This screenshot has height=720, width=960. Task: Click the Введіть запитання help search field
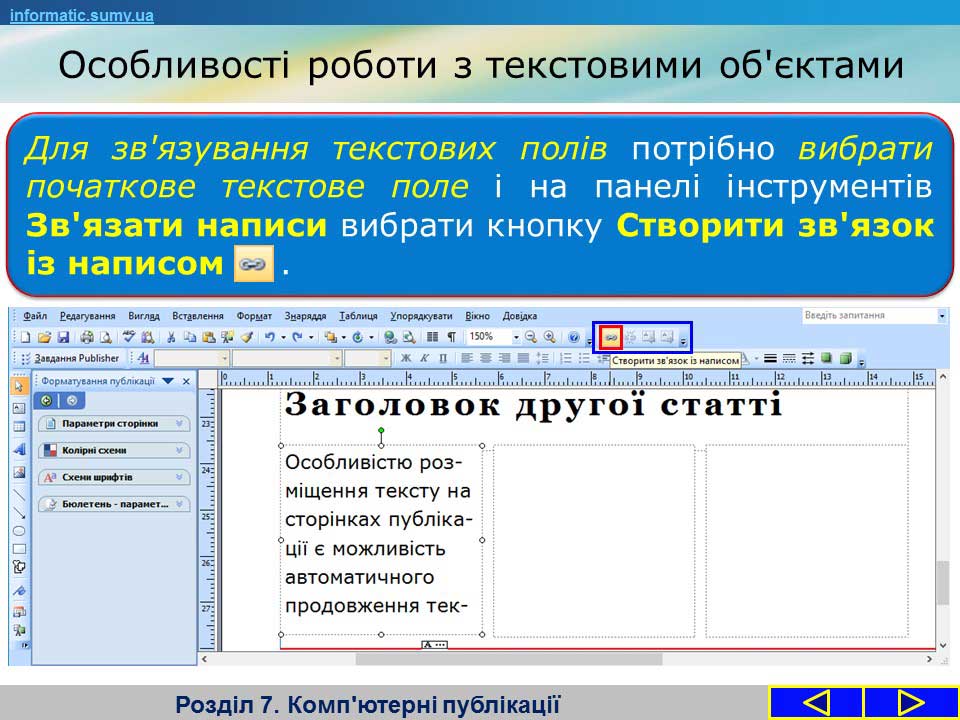[x=868, y=316]
